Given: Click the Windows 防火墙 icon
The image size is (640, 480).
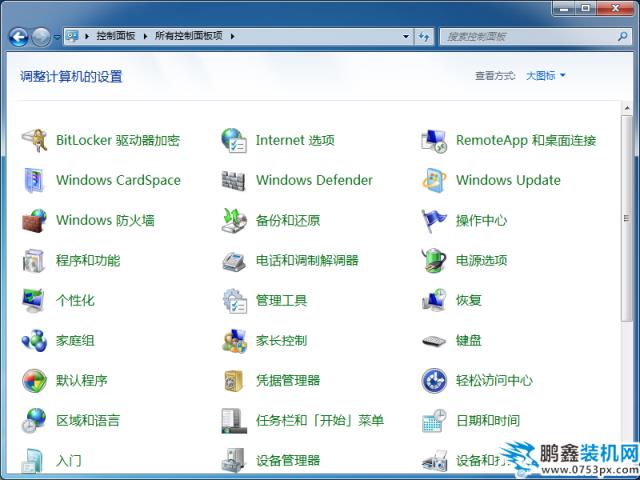Looking at the screenshot, I should click(34, 220).
